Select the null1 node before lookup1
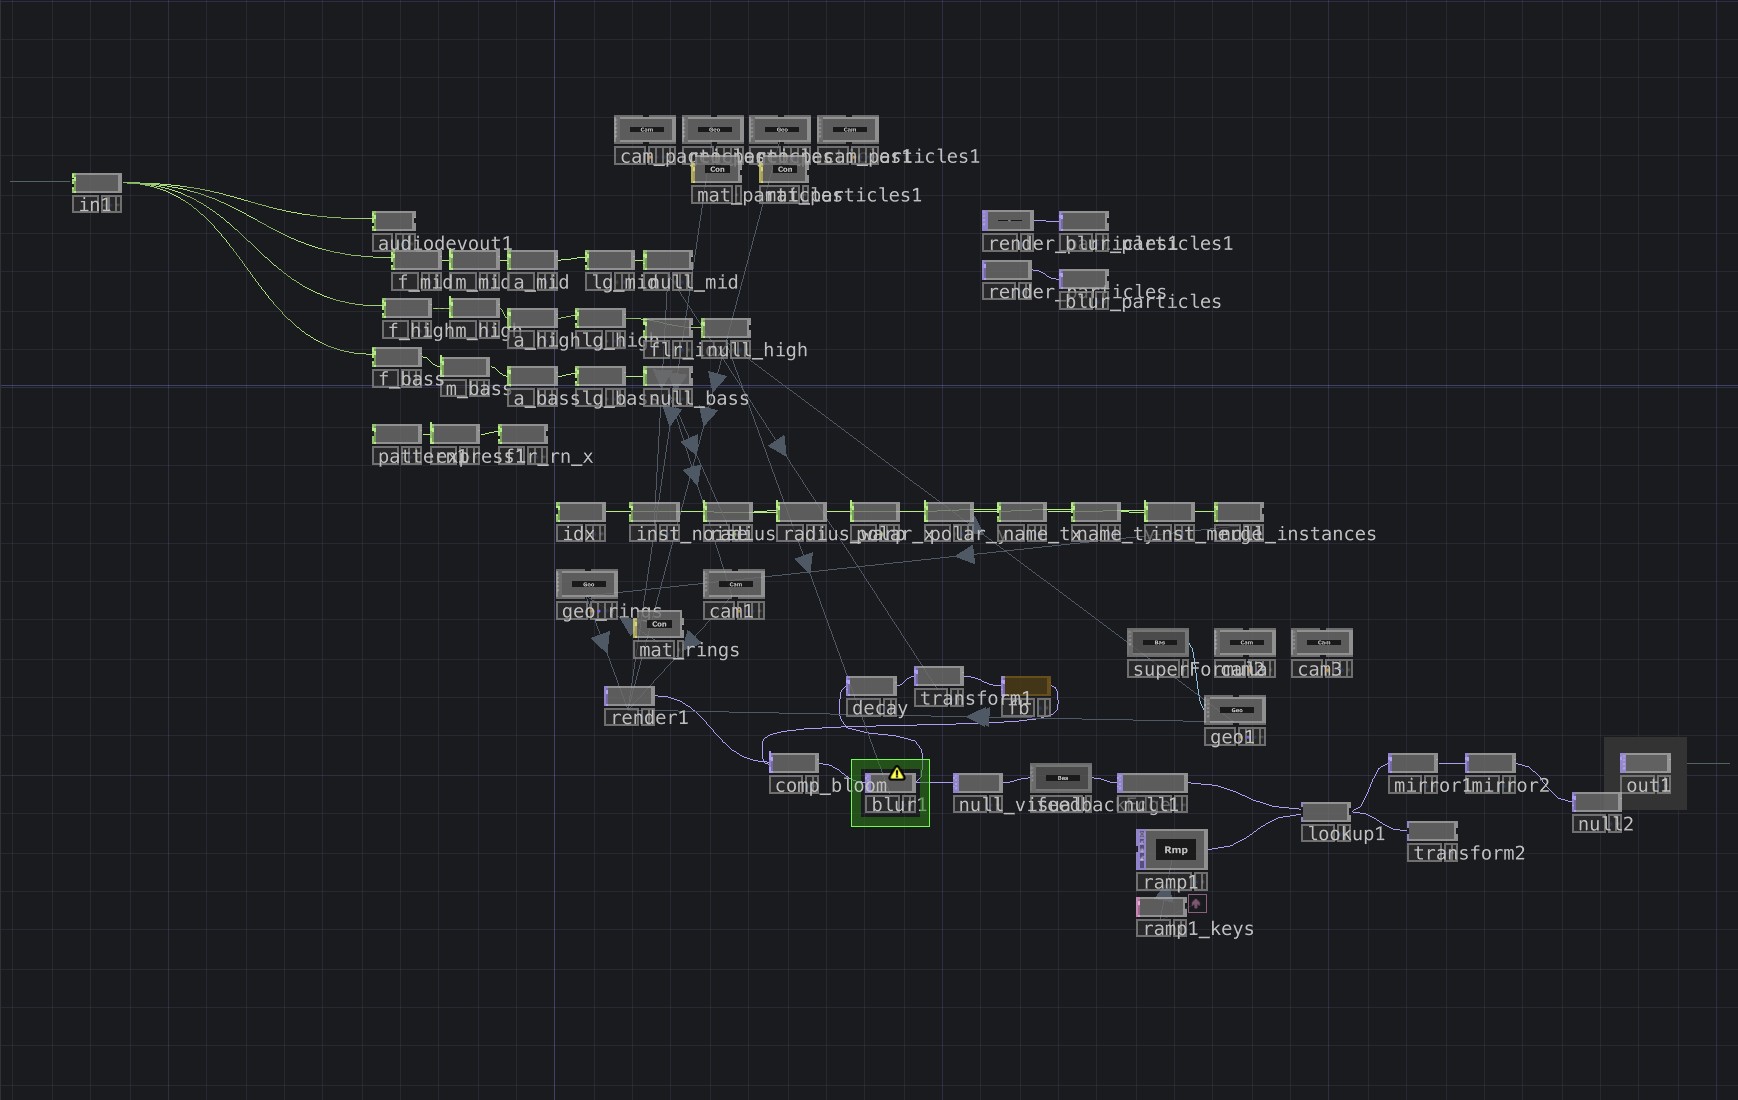The image size is (1738, 1100). [1152, 783]
